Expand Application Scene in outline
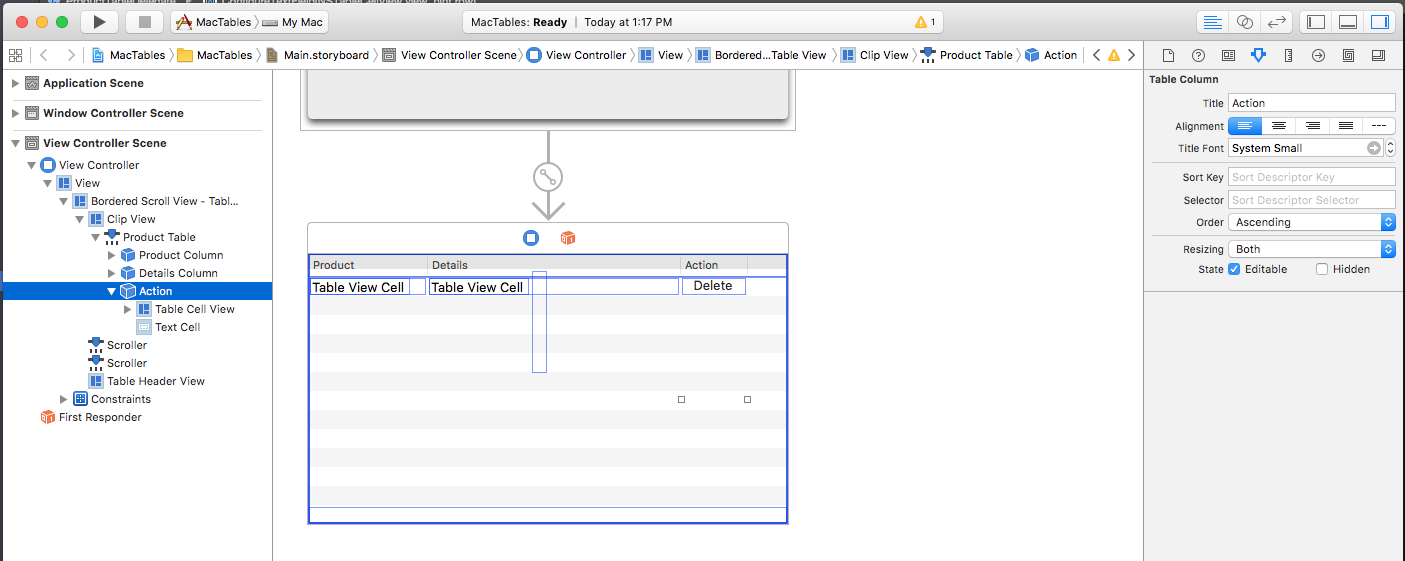This screenshot has width=1405, height=561. coord(15,83)
